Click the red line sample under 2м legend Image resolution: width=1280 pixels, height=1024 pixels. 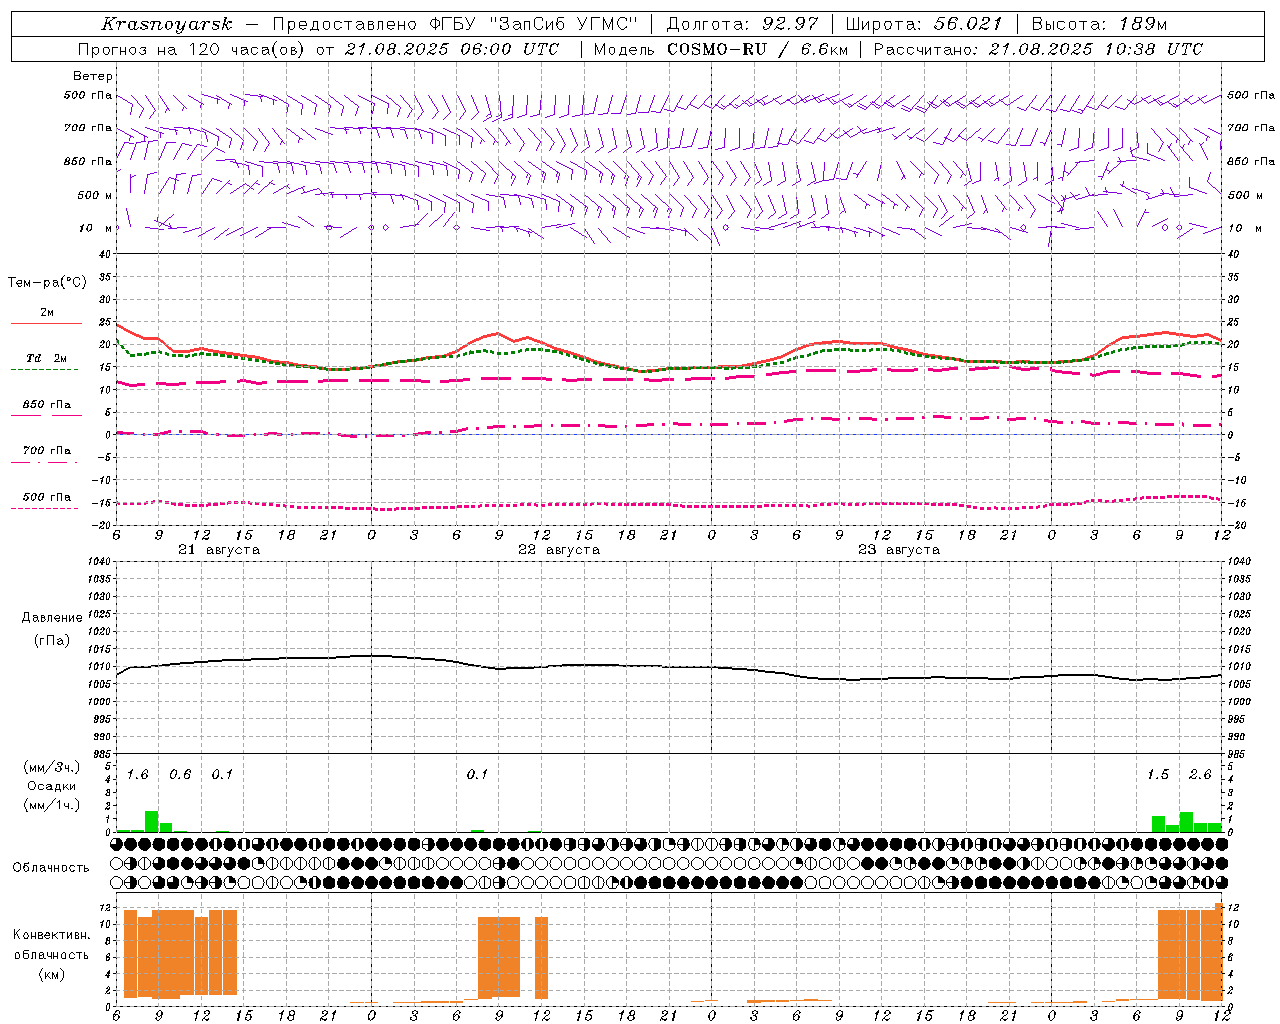coord(46,324)
